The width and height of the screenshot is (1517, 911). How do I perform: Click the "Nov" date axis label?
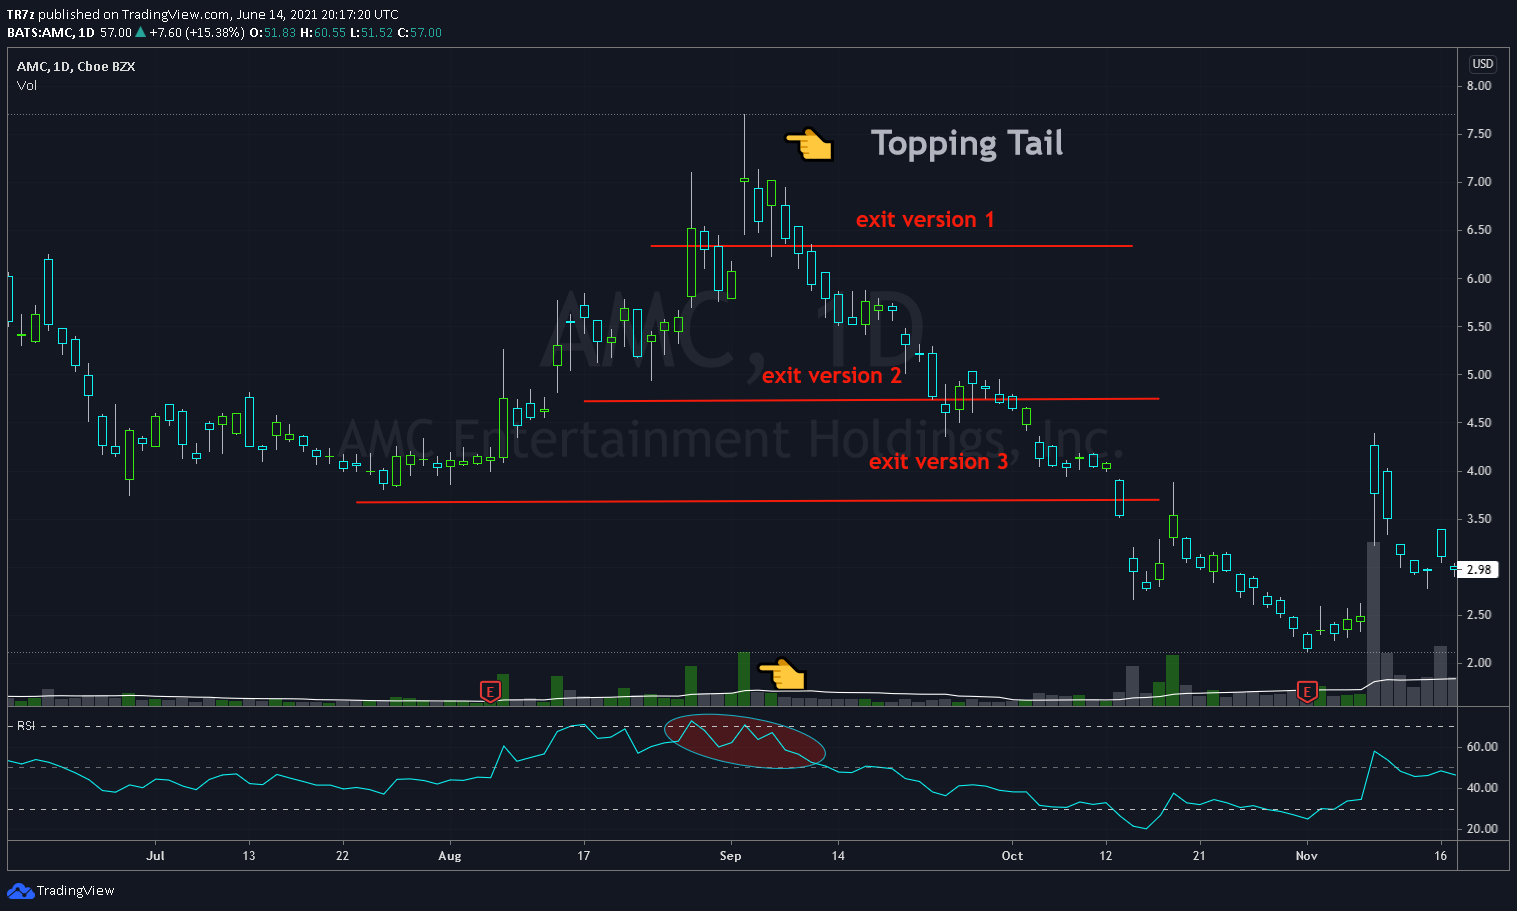point(1306,856)
